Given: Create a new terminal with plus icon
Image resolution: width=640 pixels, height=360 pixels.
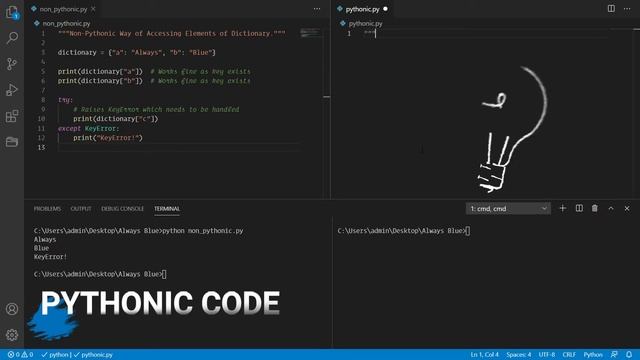Looking at the screenshot, I should click(562, 208).
